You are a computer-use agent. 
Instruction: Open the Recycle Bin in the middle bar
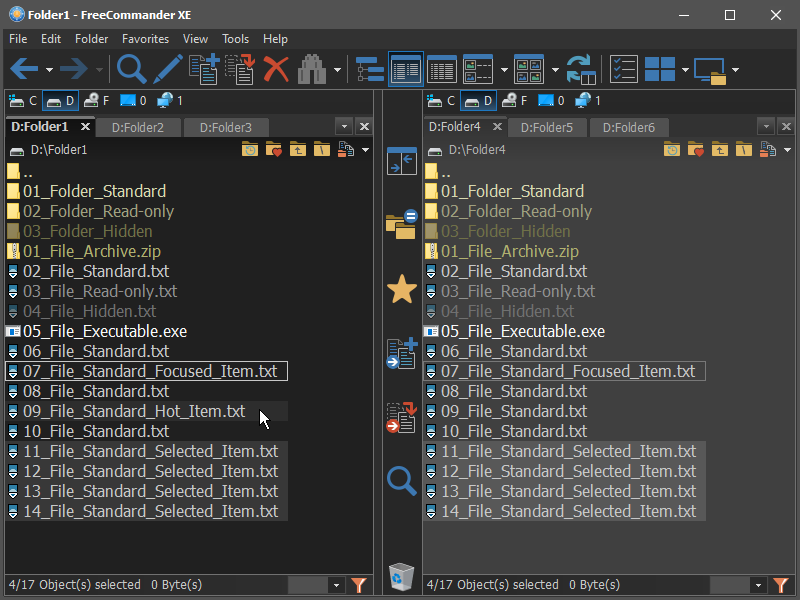coord(401,575)
